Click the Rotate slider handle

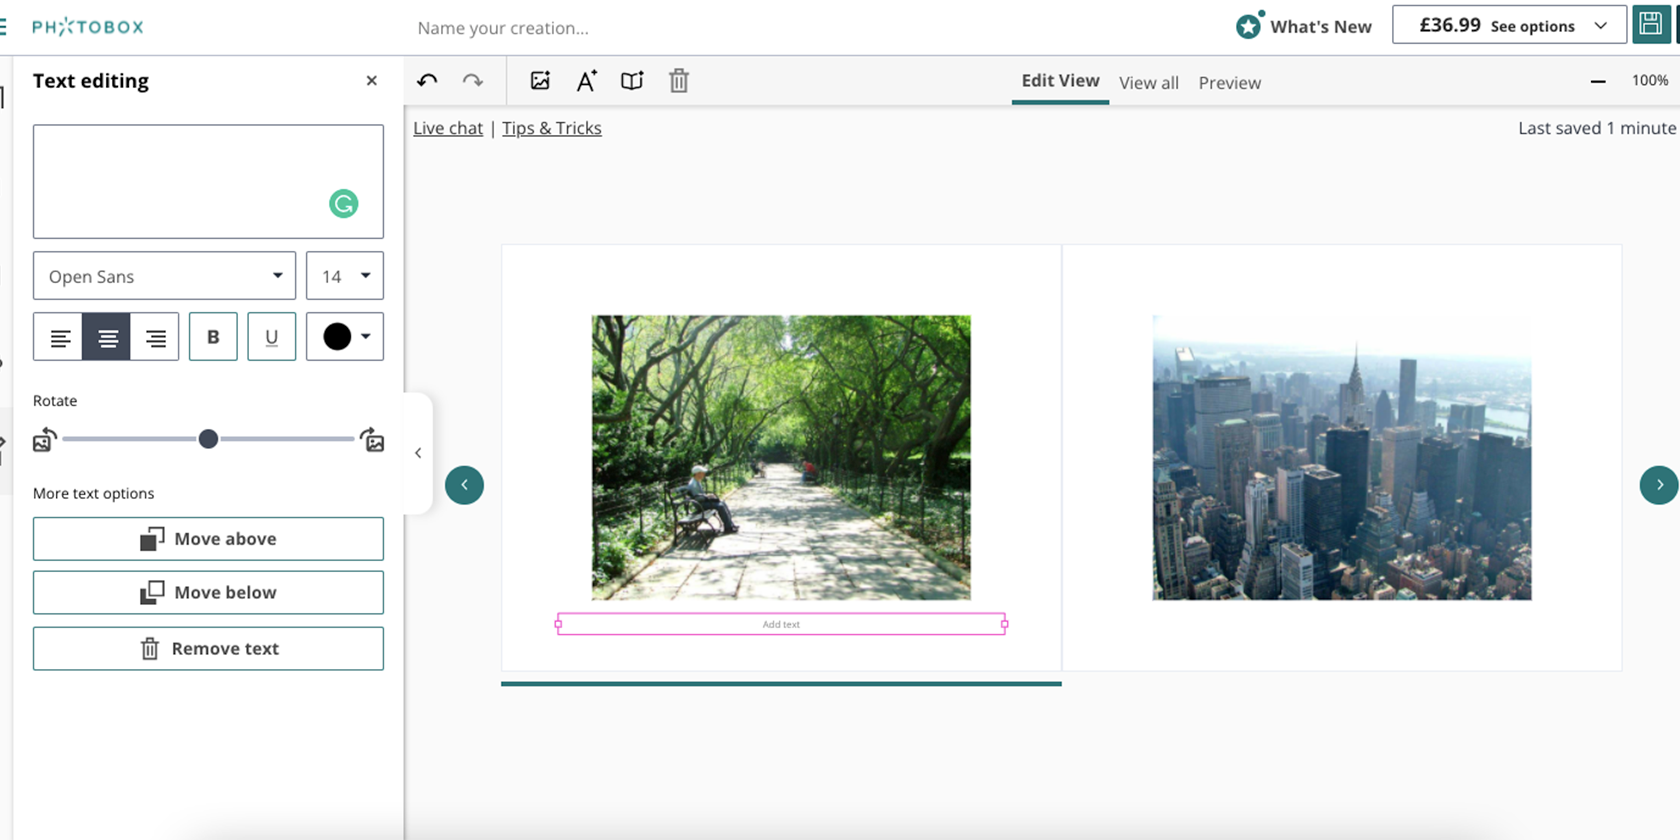[208, 439]
